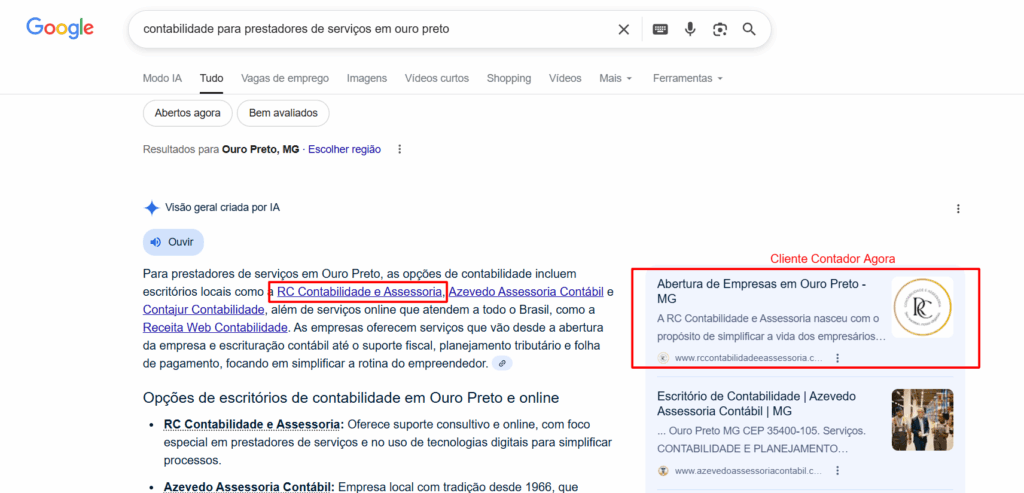
Task: Expand the Mais dropdown menu
Action: tap(615, 78)
